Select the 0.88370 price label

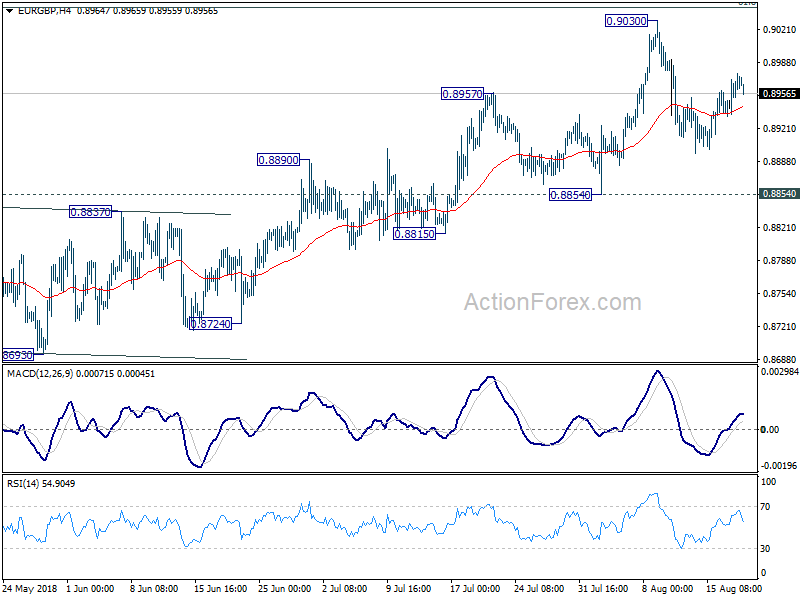point(90,212)
